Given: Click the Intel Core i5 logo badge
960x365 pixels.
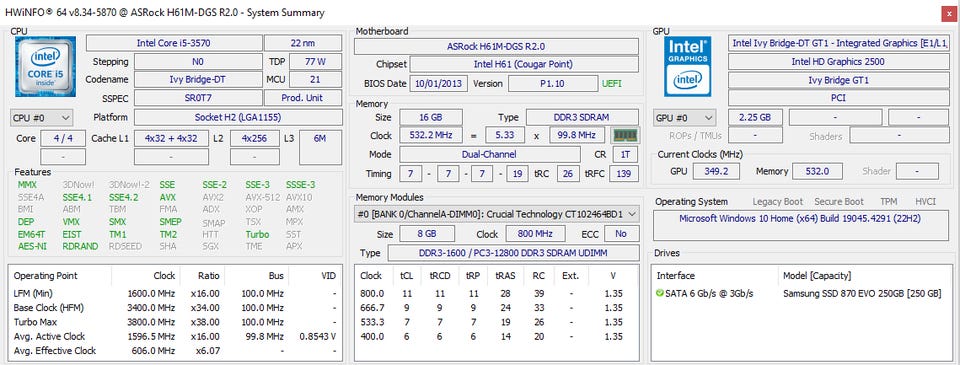Looking at the screenshot, I should 45,66.
